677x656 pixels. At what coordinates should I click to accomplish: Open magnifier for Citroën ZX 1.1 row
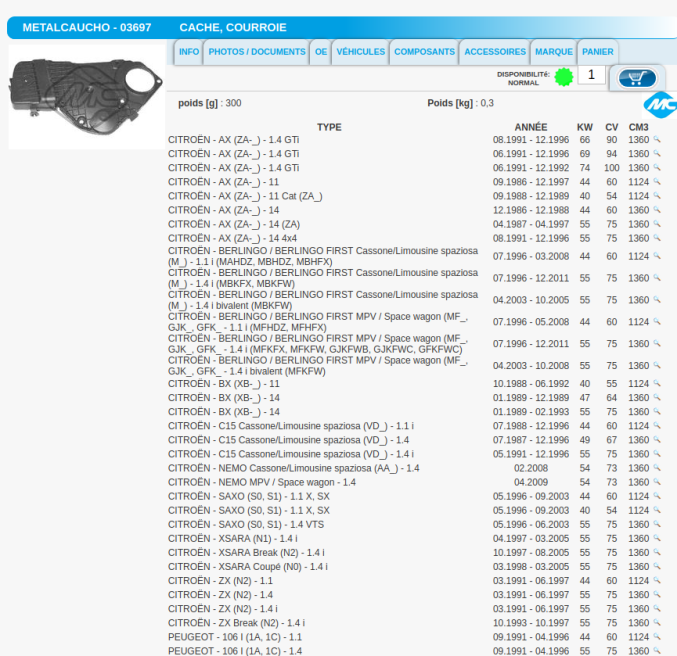(658, 581)
